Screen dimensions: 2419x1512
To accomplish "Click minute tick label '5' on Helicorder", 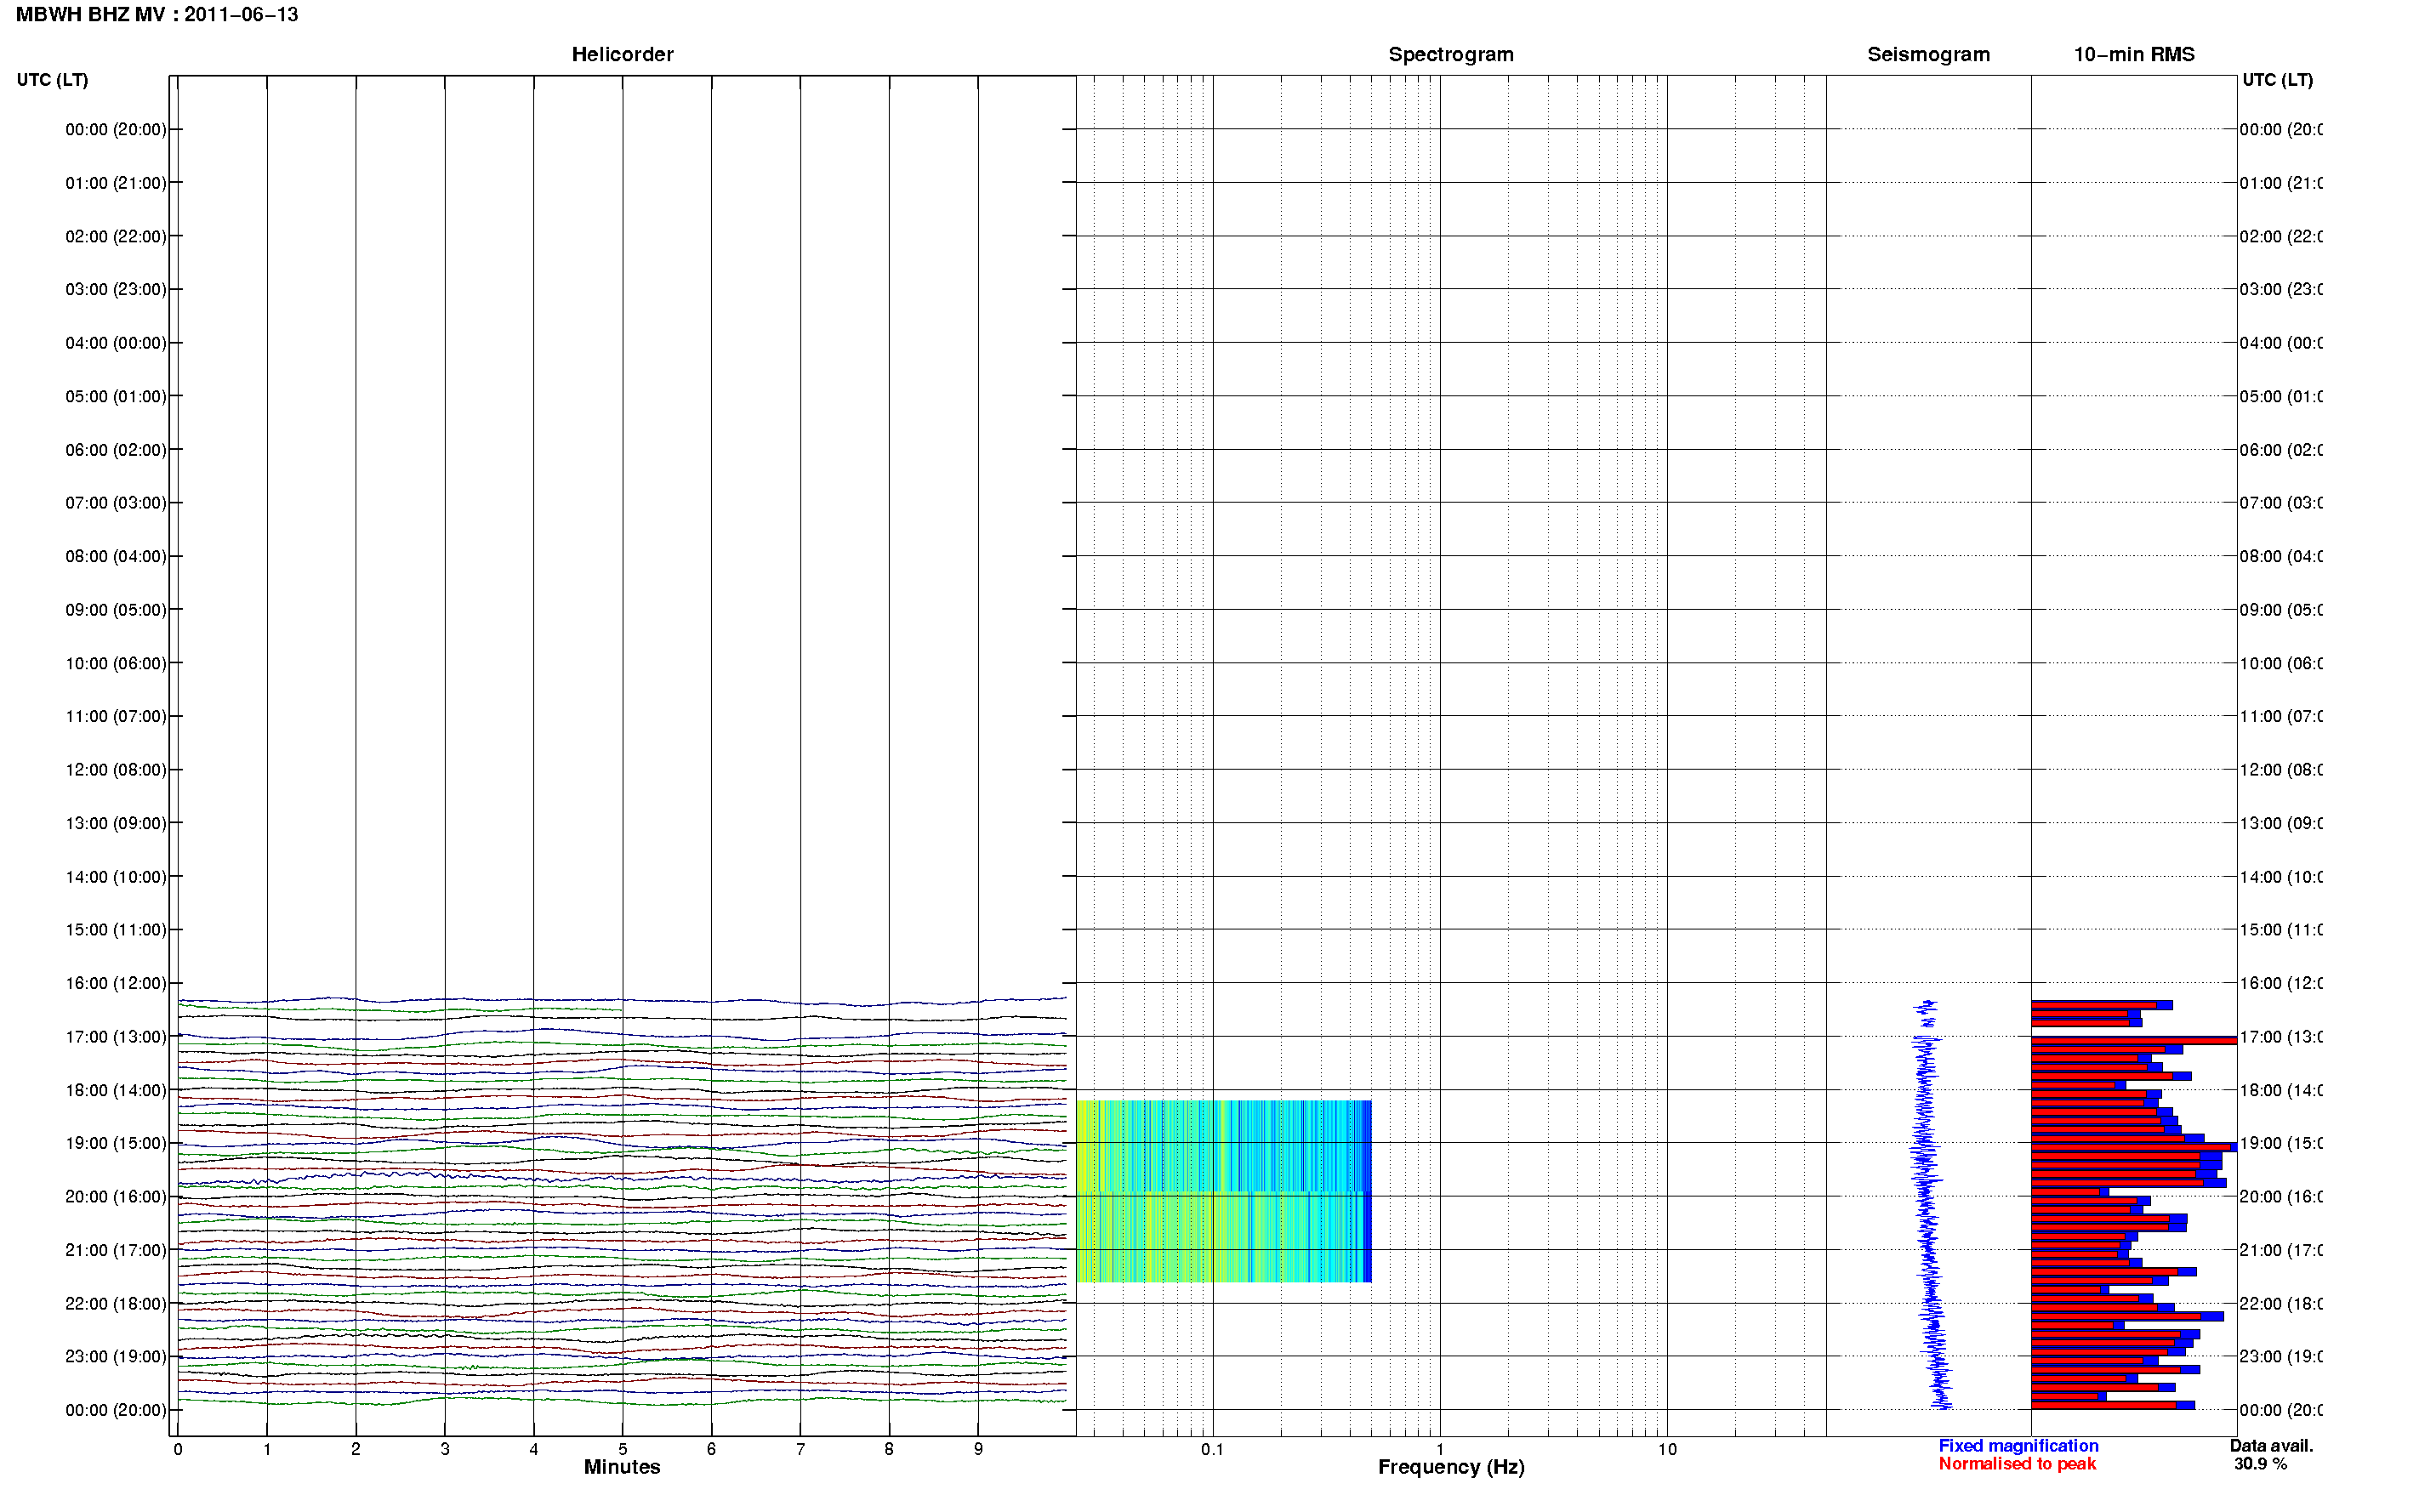I will tap(622, 1450).
